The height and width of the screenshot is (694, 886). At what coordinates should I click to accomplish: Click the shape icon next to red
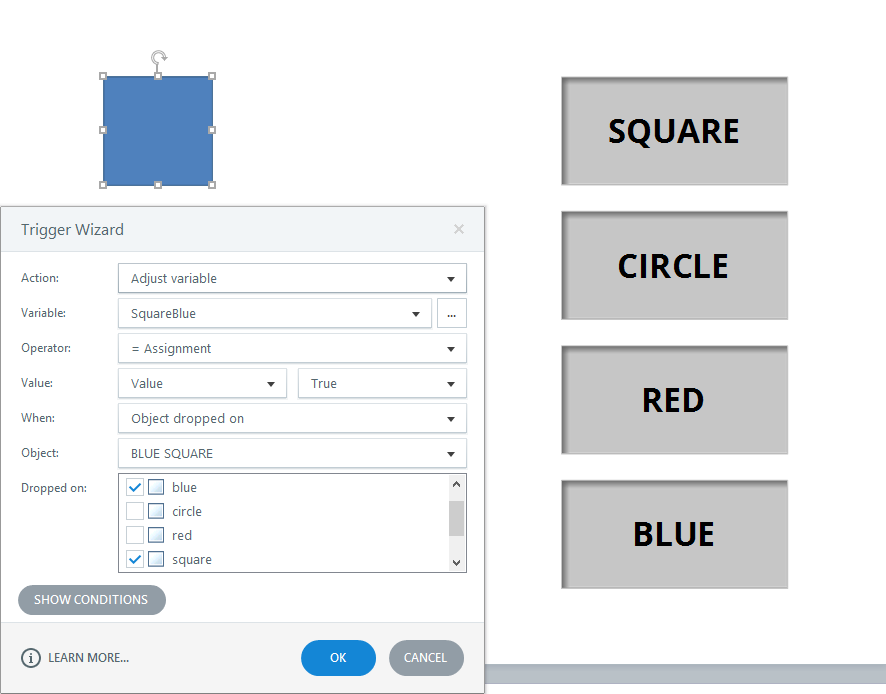click(x=156, y=535)
